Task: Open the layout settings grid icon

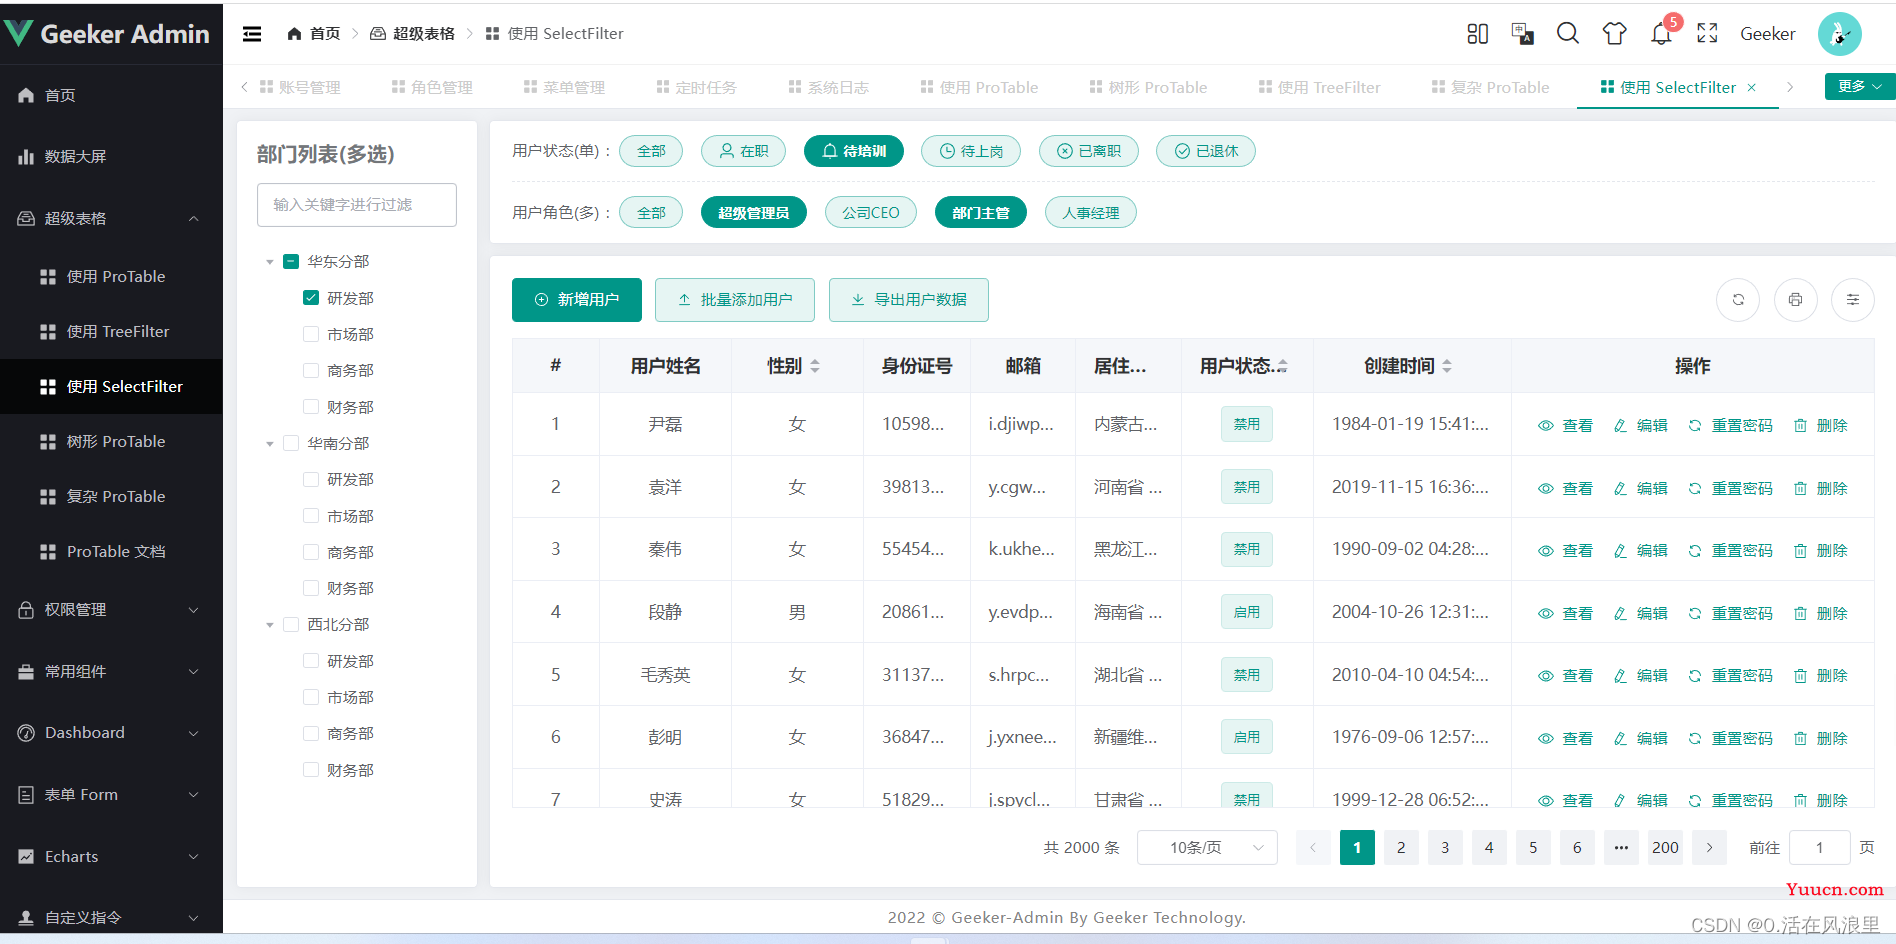Action: coord(1477,34)
